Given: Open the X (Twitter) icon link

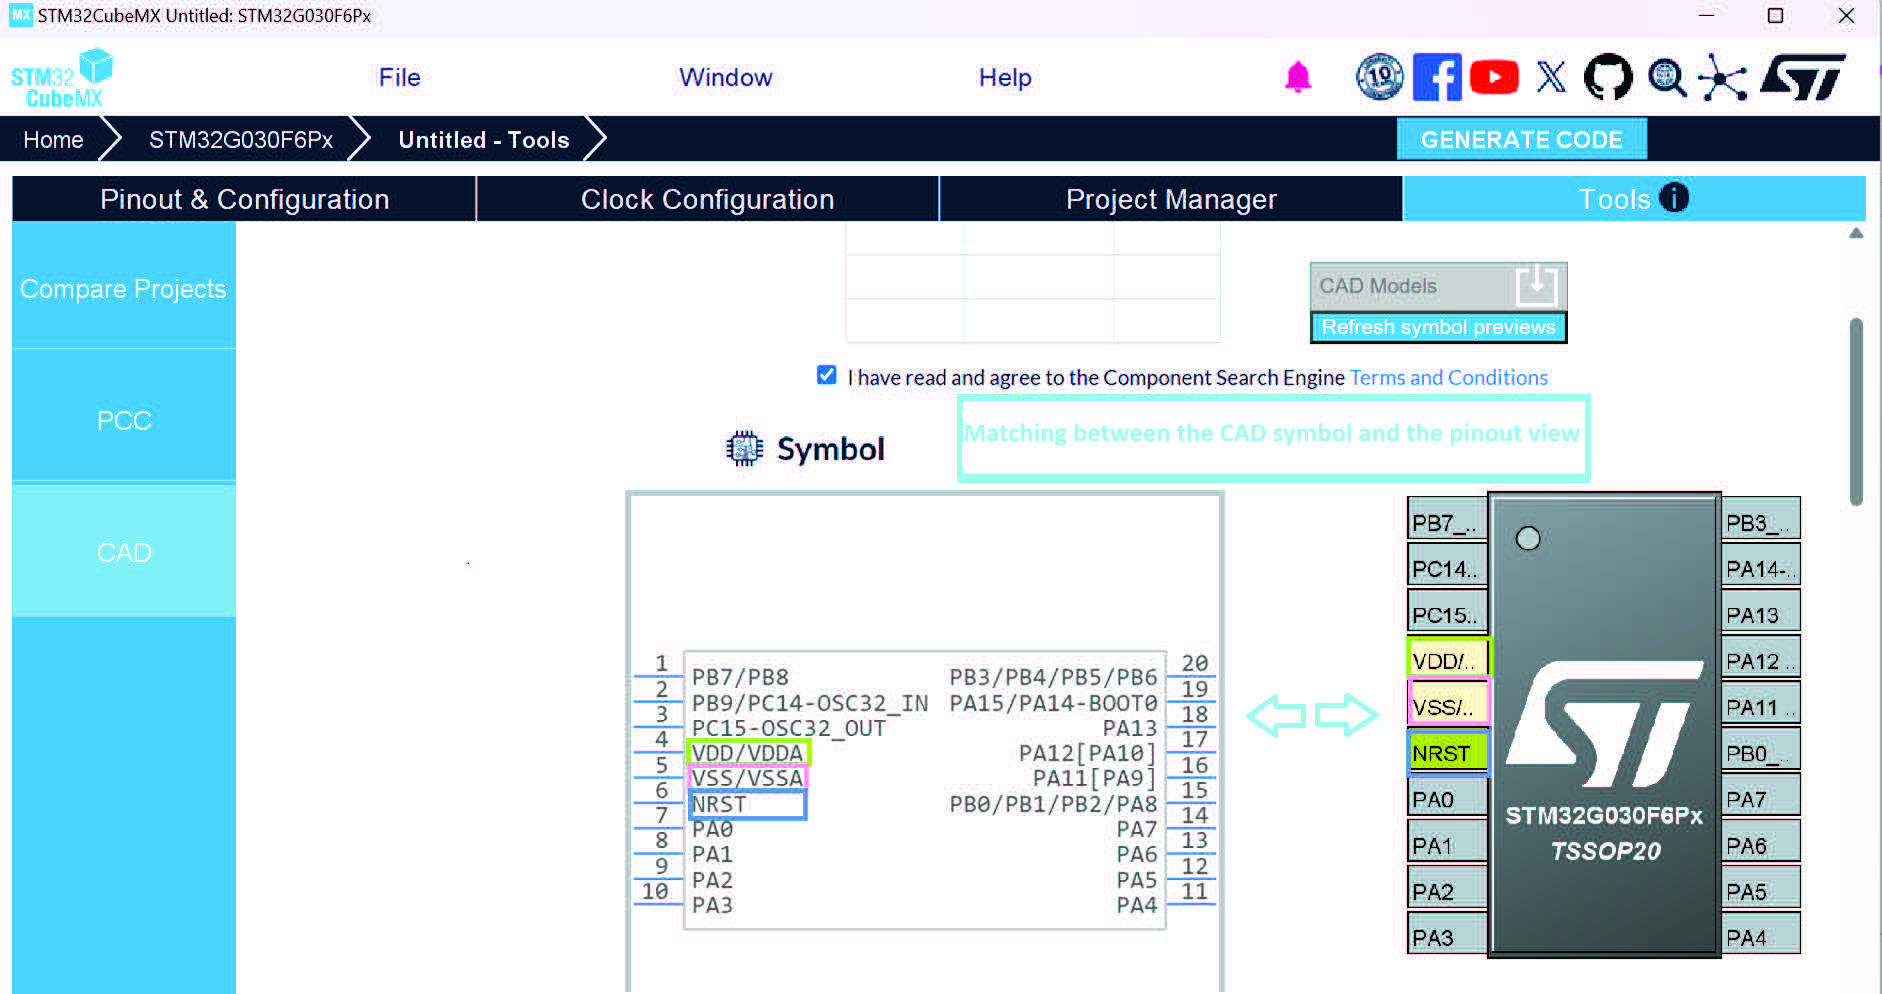Looking at the screenshot, I should click(1551, 77).
